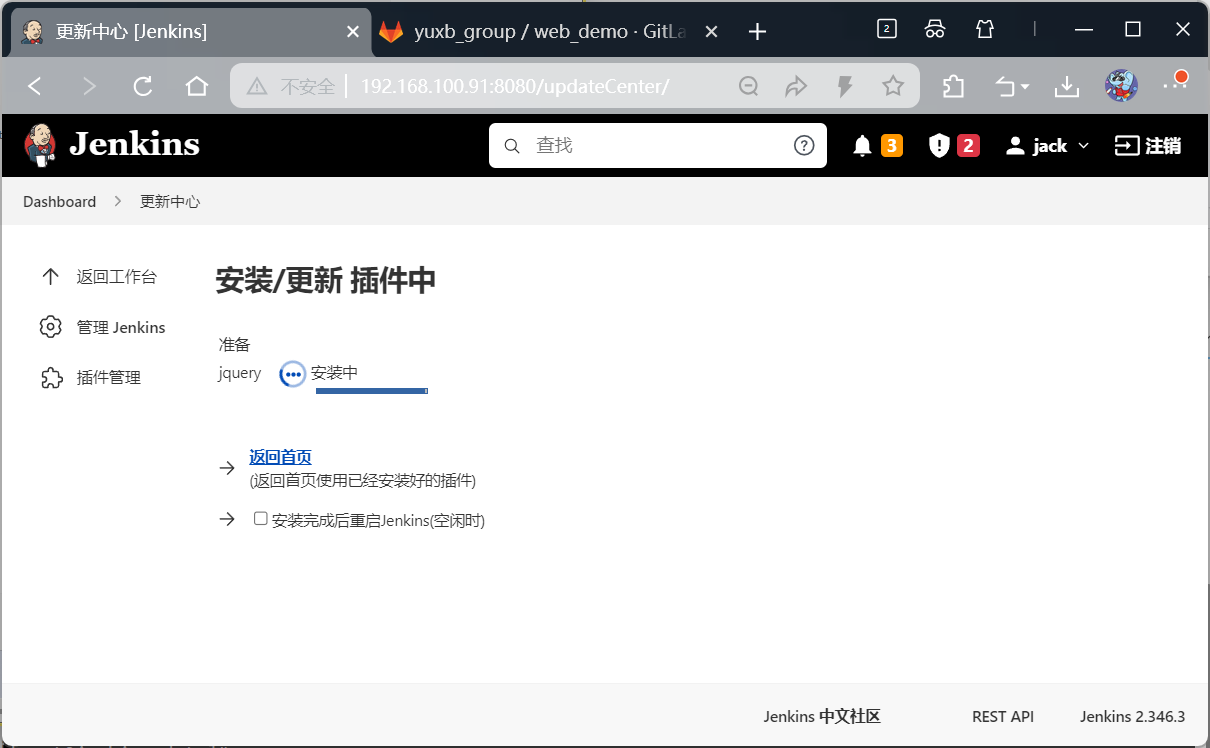Click the gear icon beside 管理 Jenkins

coord(50,327)
